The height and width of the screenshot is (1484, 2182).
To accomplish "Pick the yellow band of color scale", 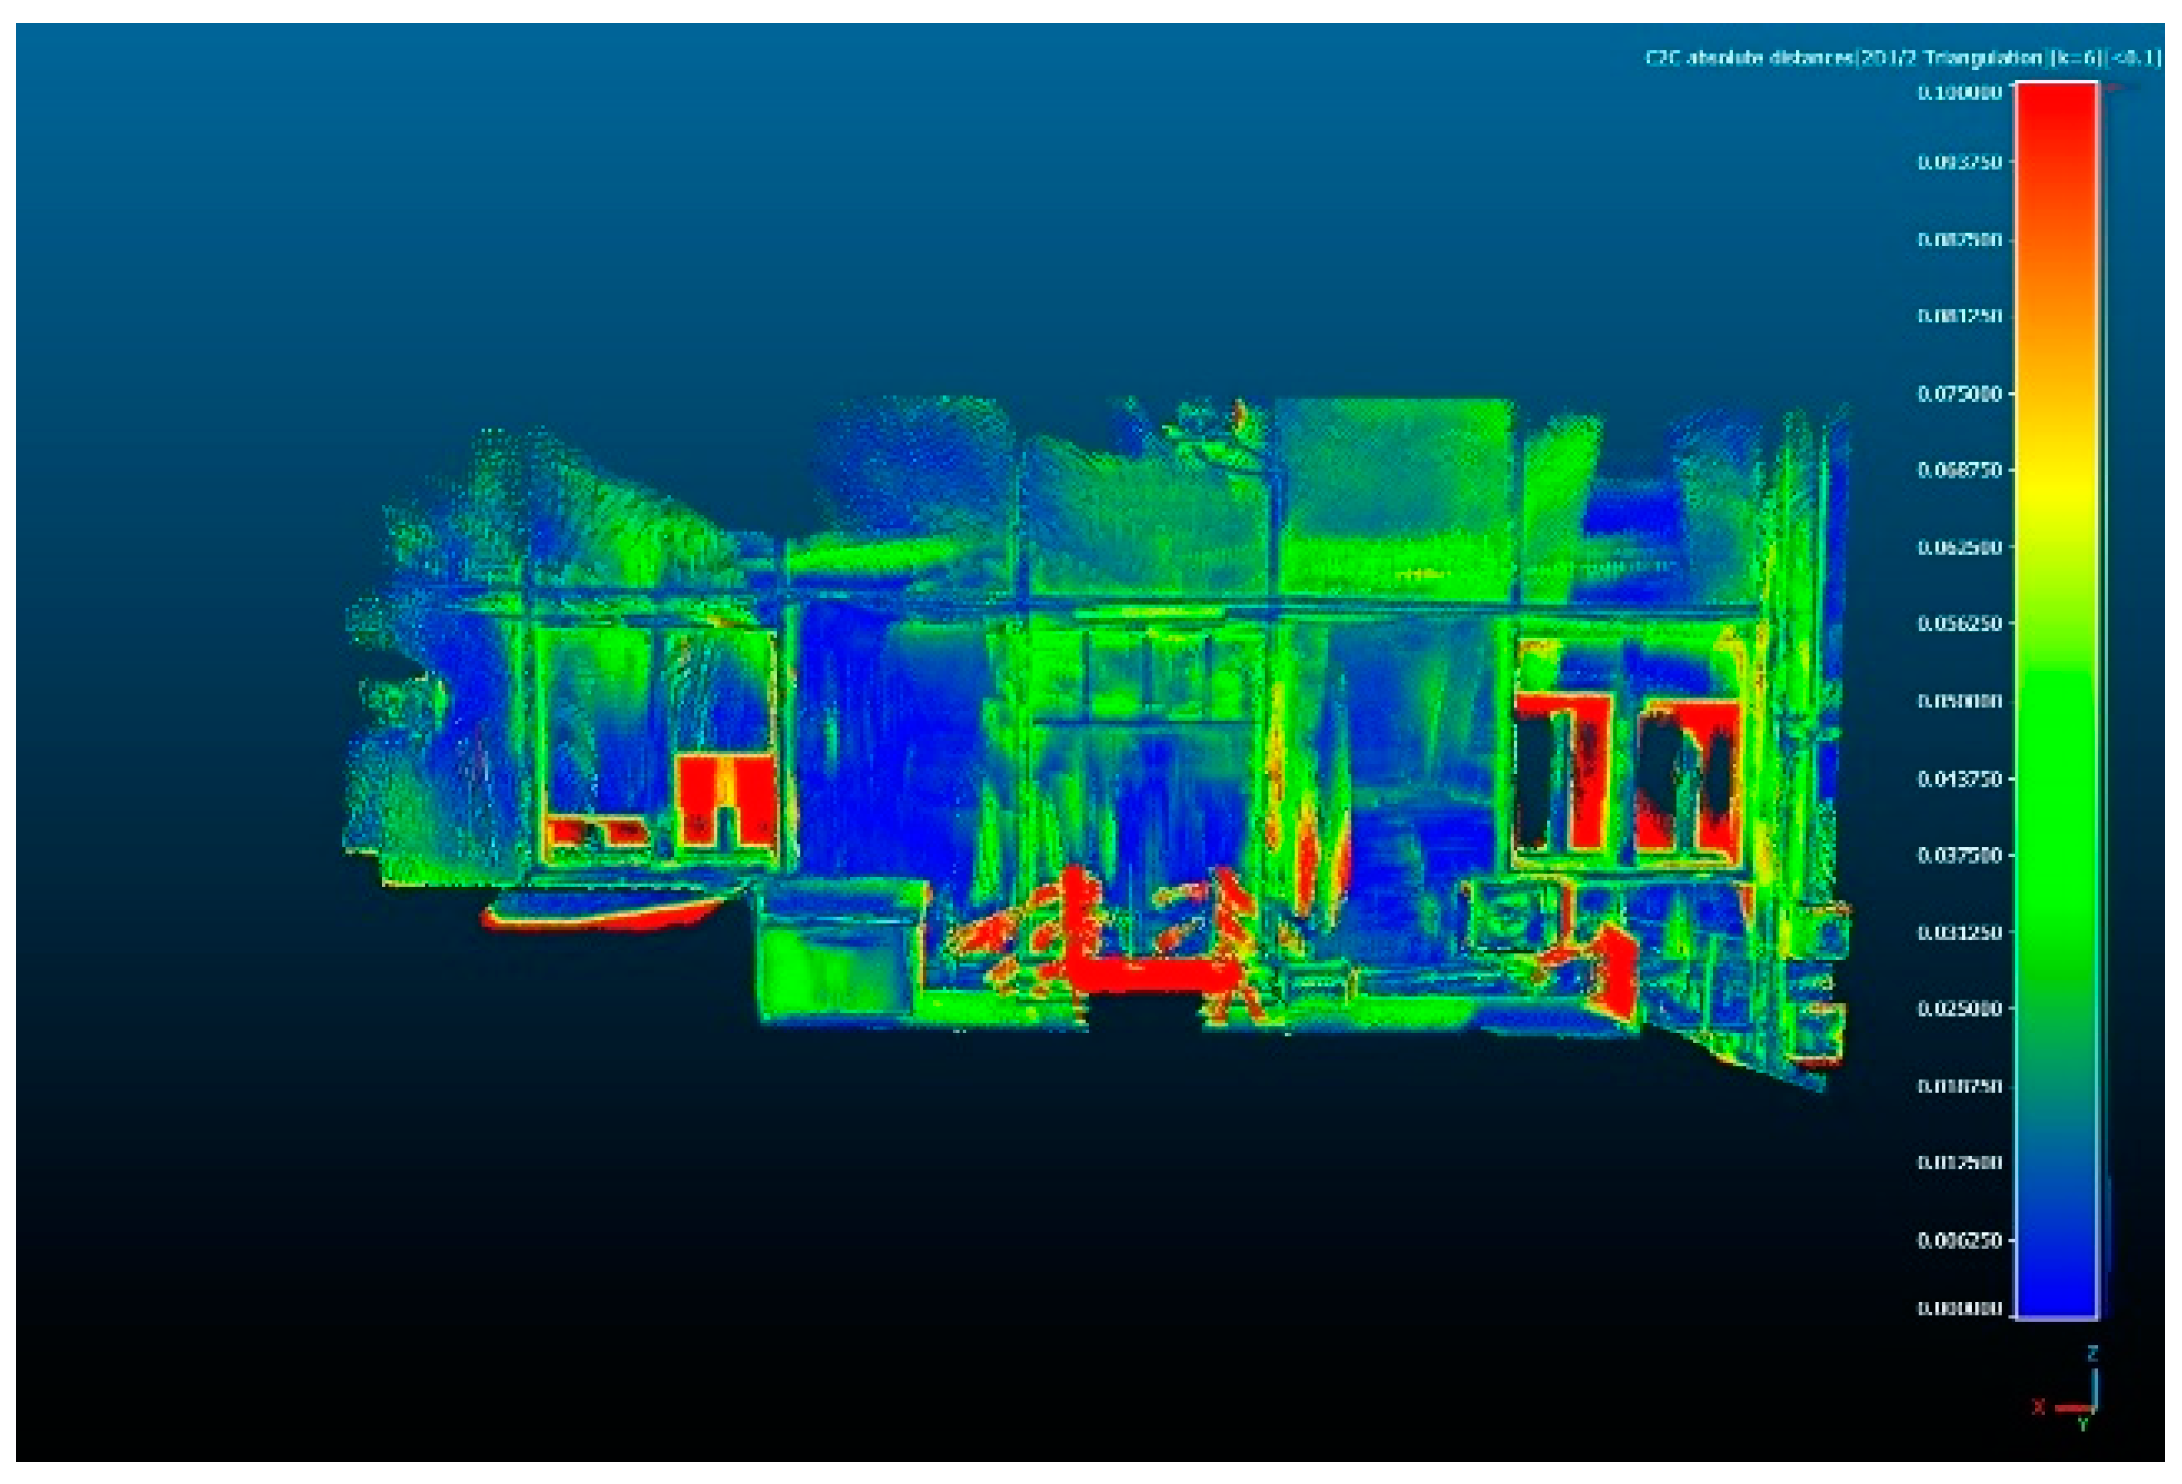I will pyautogui.click(x=2055, y=490).
